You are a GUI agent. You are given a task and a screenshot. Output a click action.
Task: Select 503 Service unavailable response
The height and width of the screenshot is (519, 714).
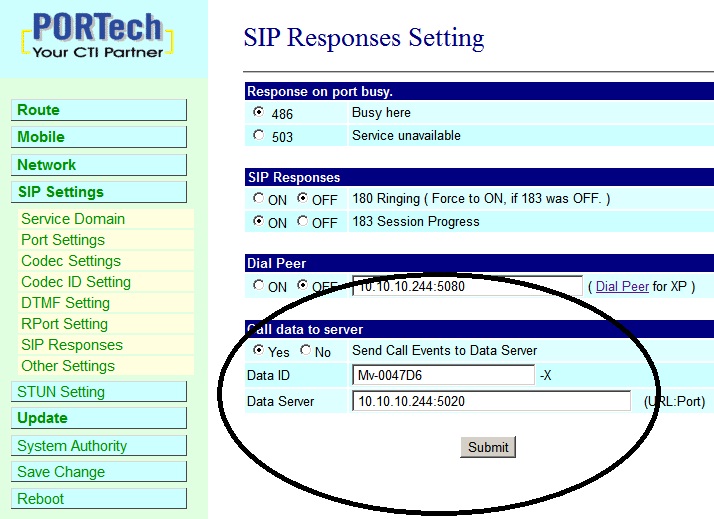[x=259, y=135]
